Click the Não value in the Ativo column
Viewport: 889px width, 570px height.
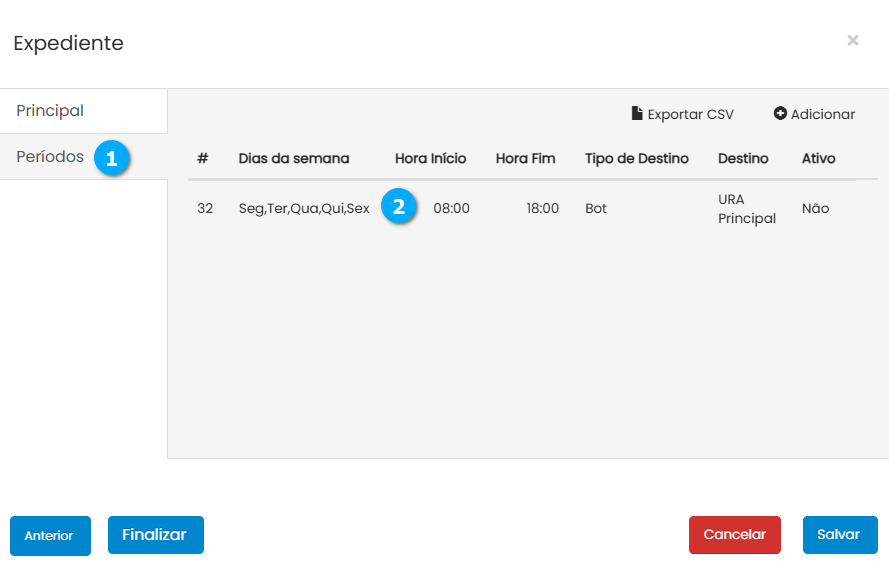815,209
